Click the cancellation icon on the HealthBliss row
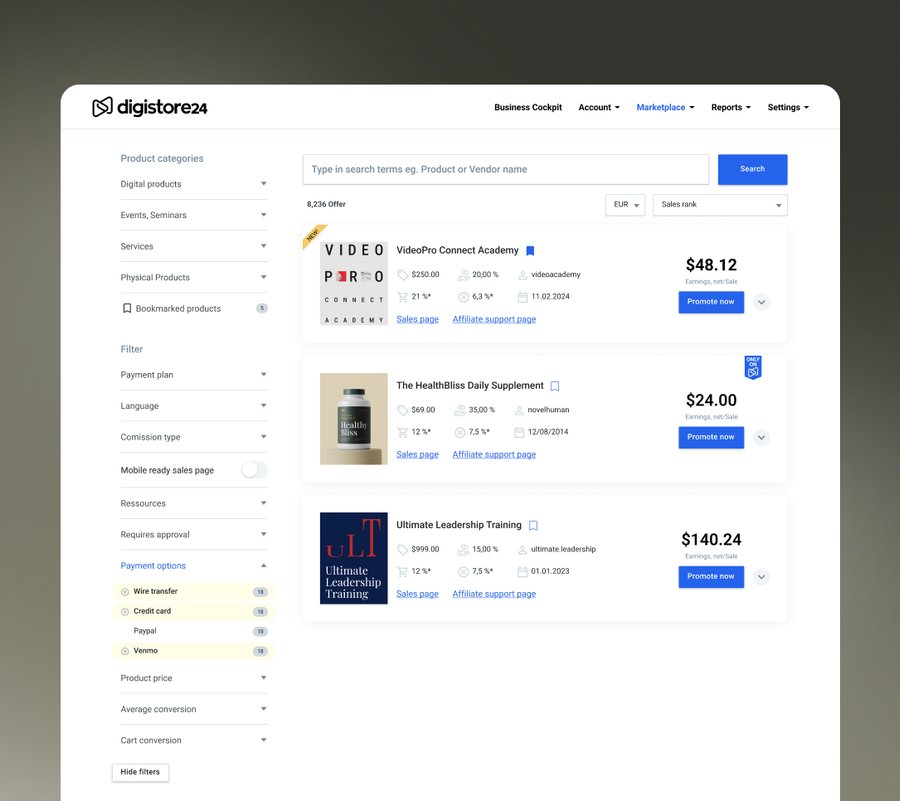Screen dimensions: 900x801 point(460,432)
